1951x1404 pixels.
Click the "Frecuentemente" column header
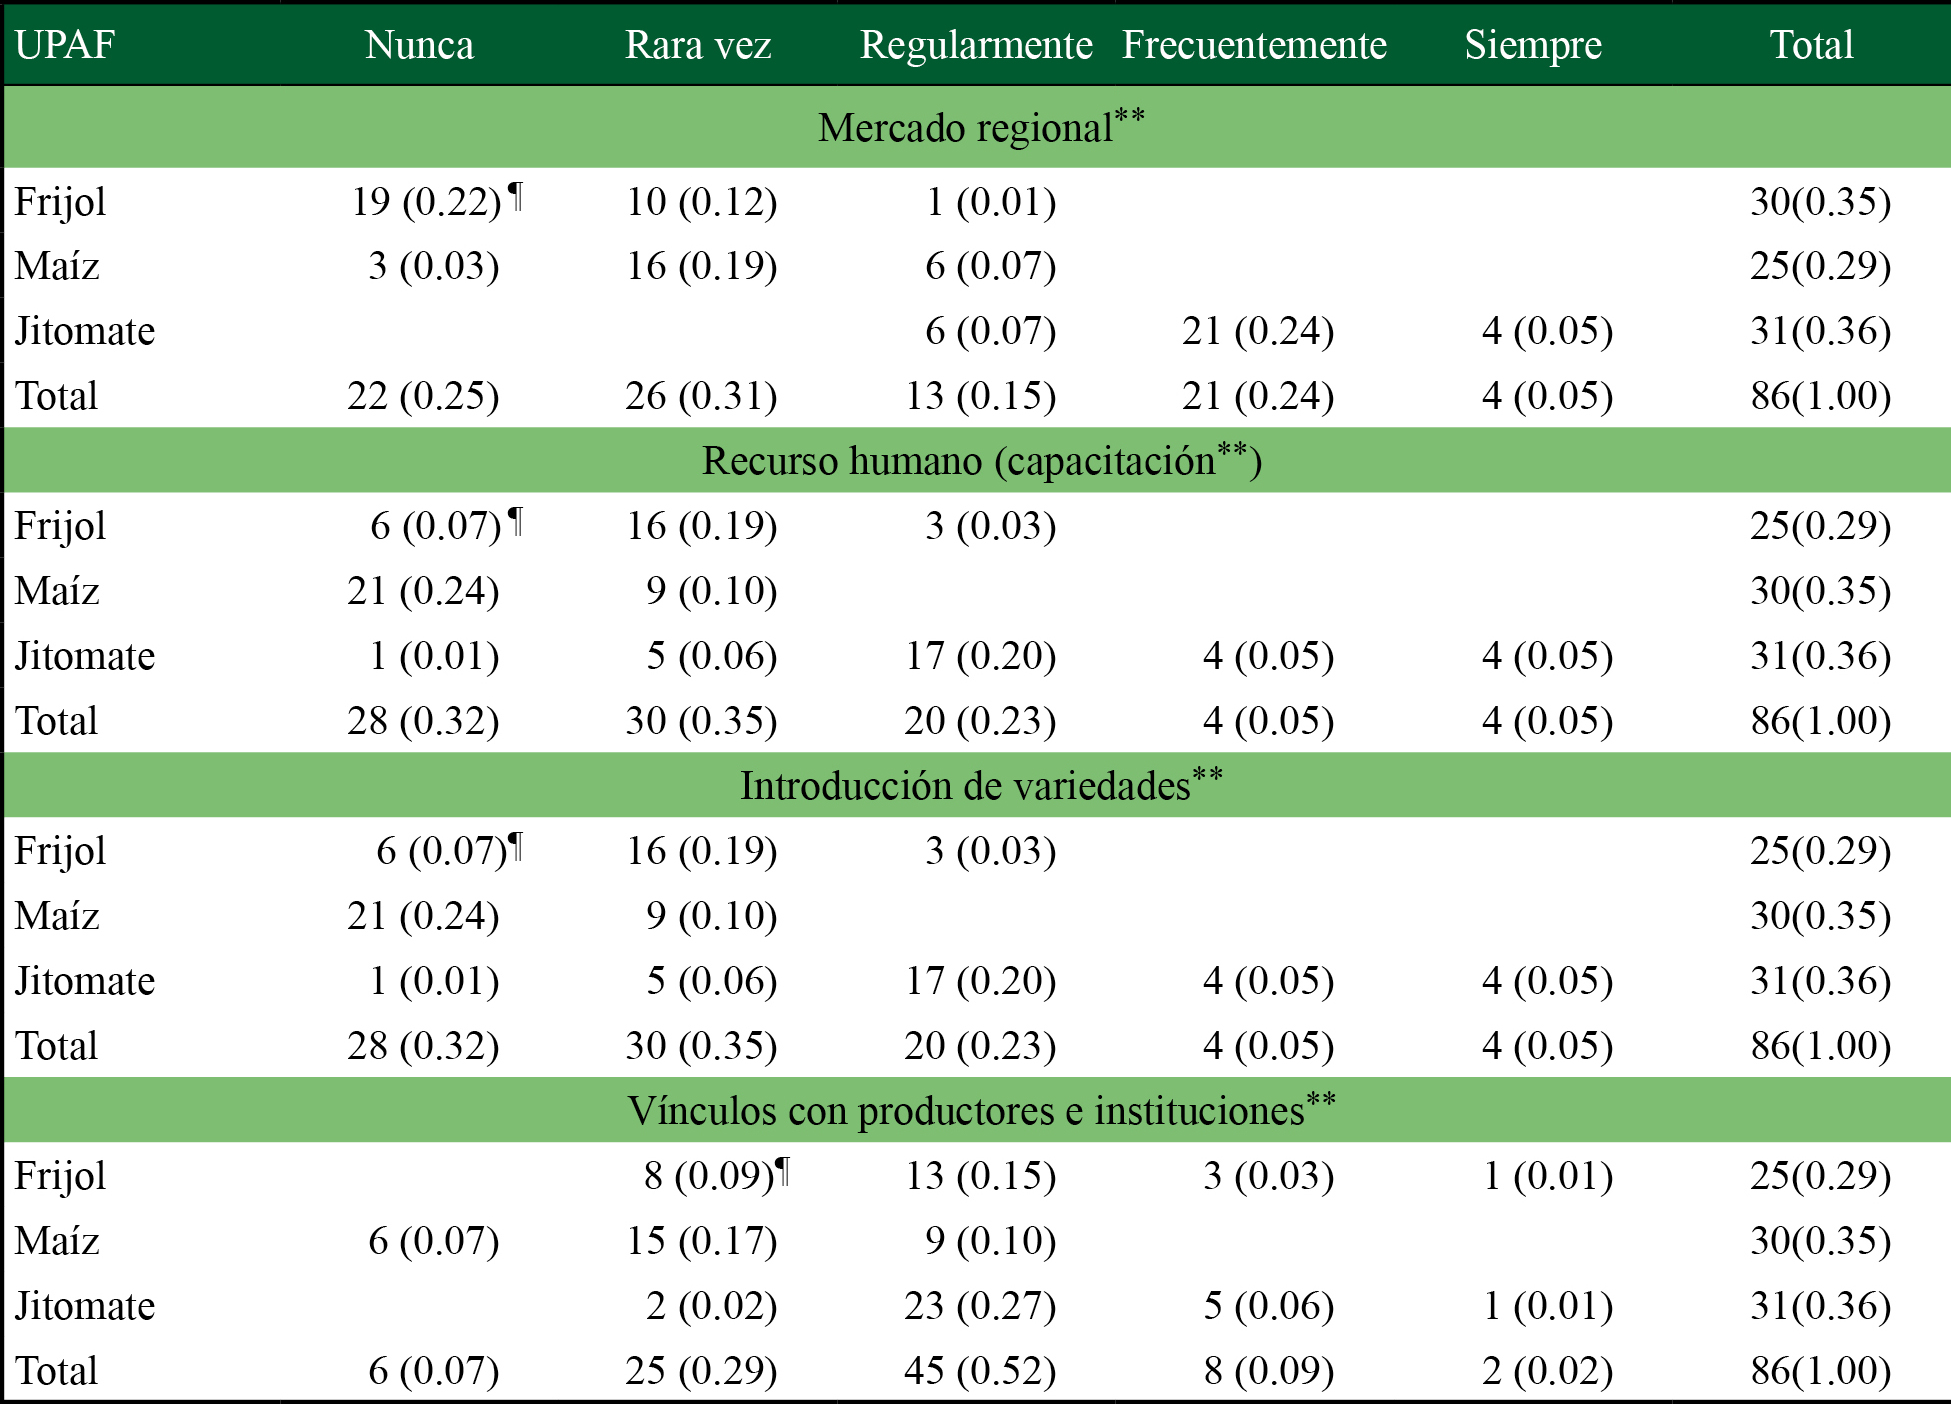coord(1254,45)
